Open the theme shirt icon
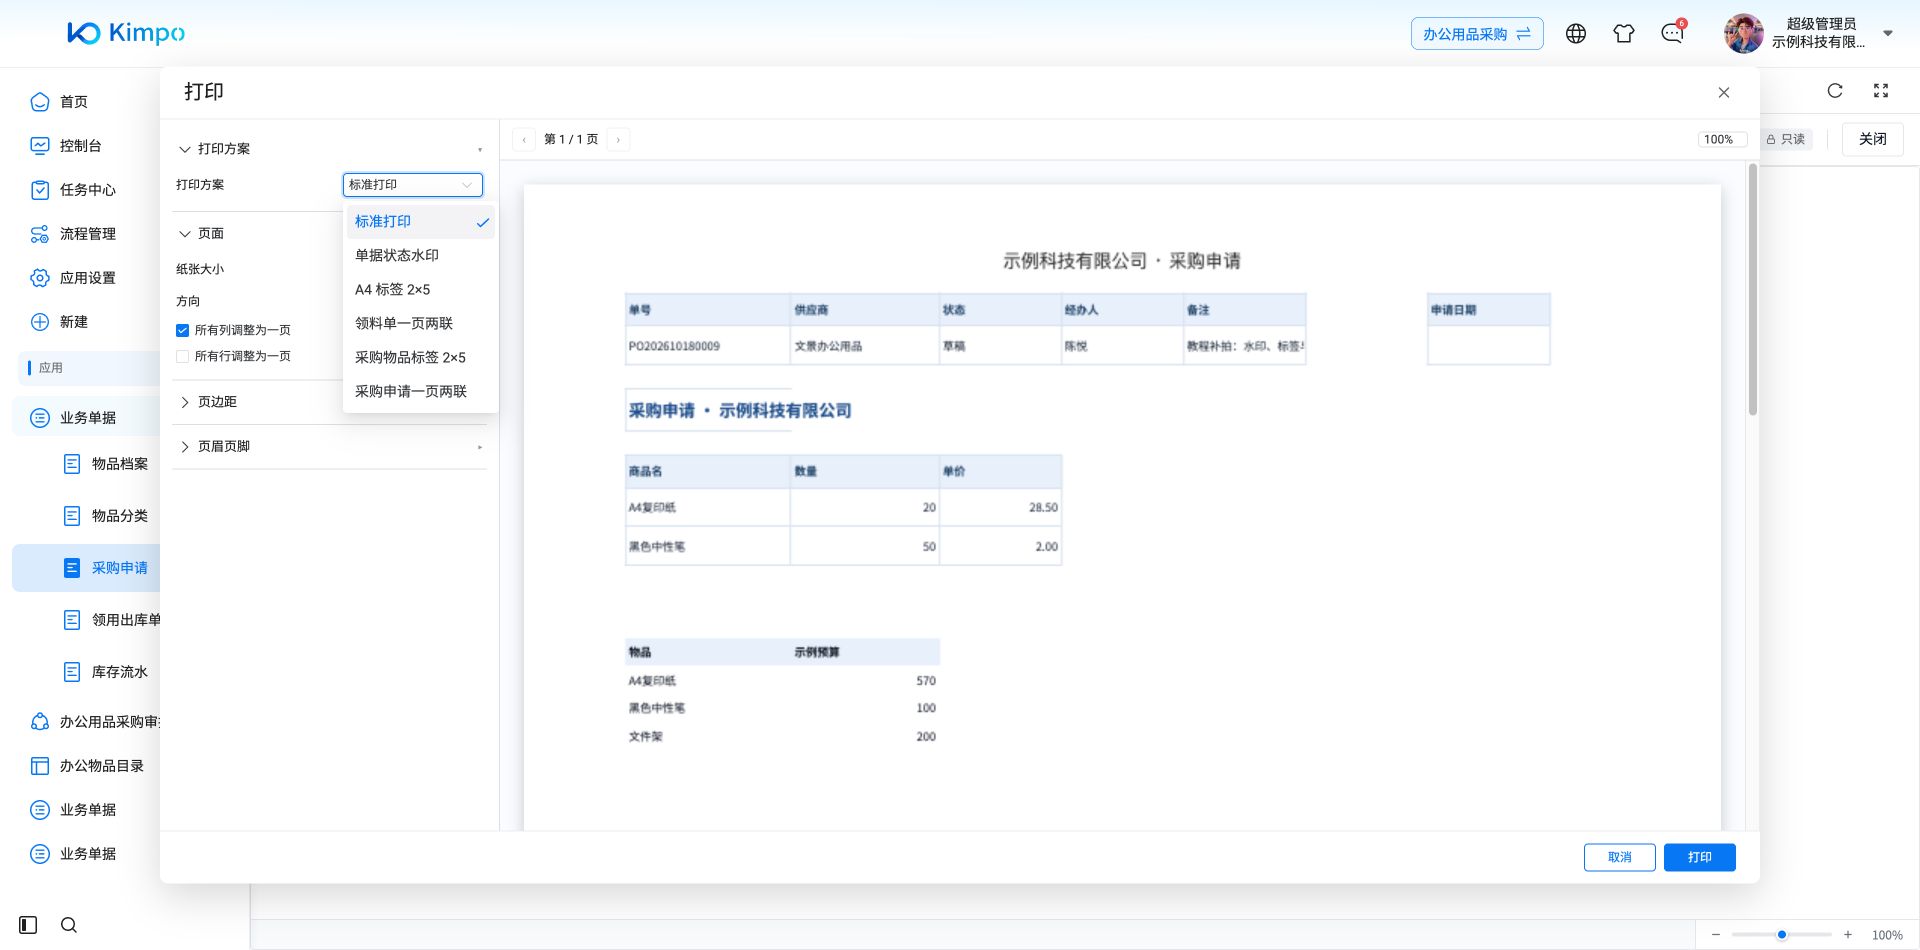 coord(1624,34)
